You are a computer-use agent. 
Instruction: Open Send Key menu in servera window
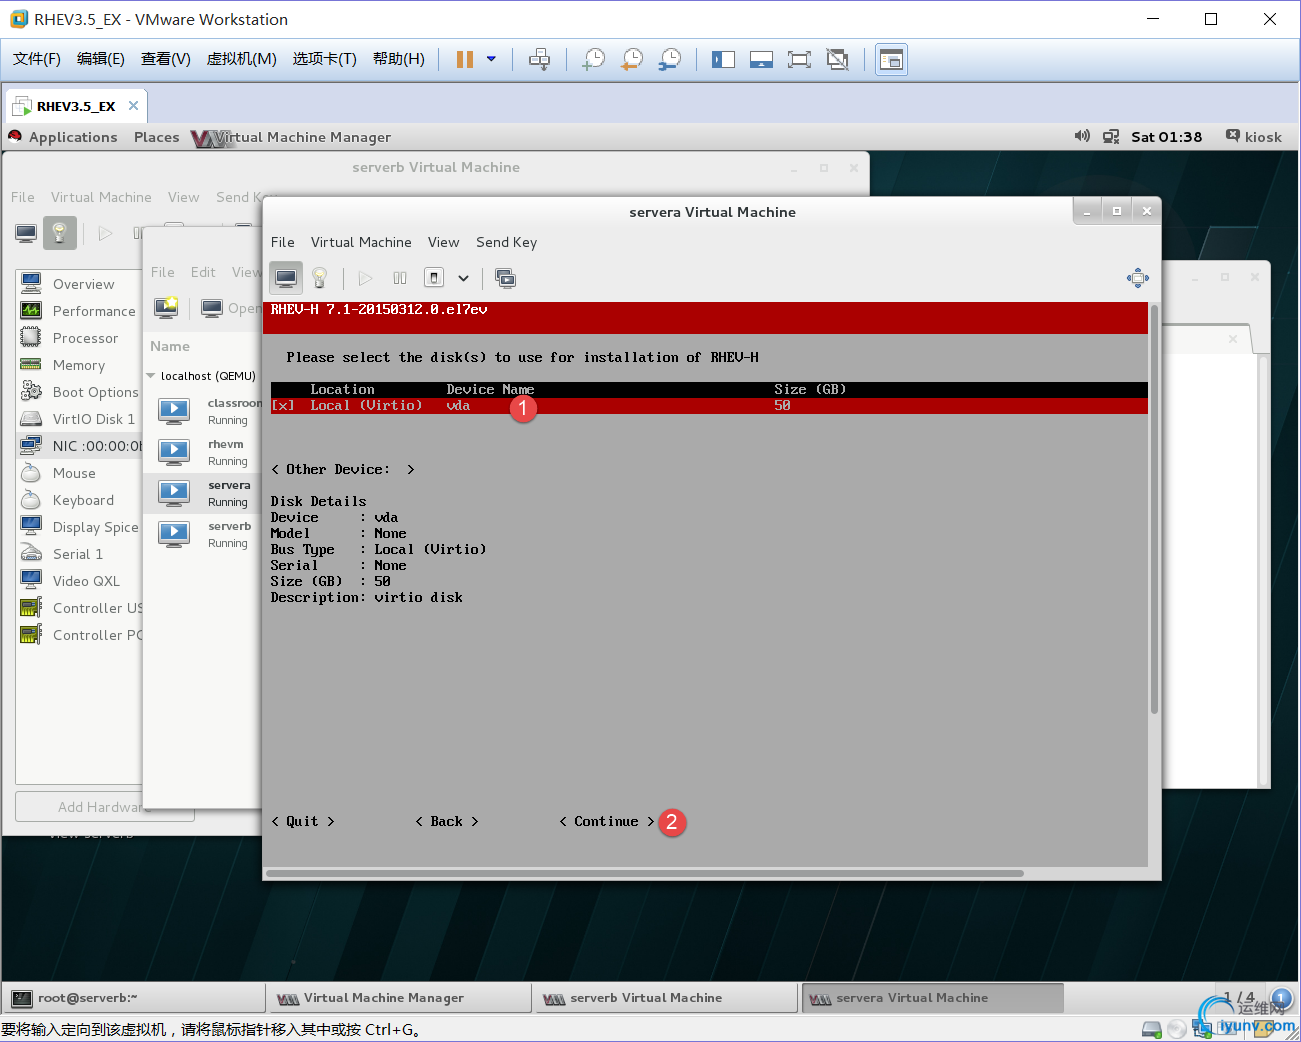pyautogui.click(x=507, y=242)
